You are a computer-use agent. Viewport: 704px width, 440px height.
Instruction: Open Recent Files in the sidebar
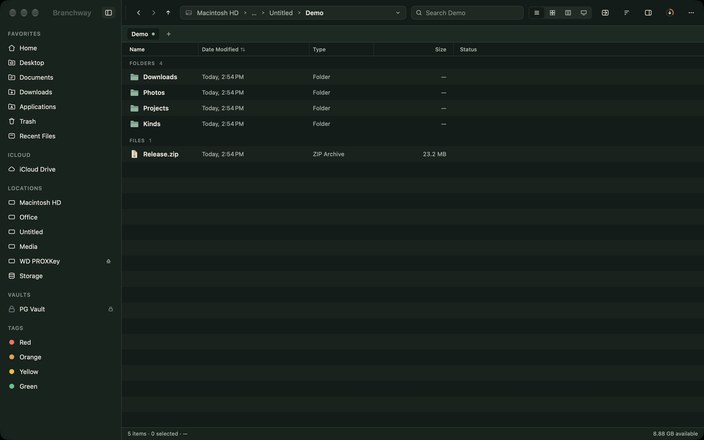pos(61,136)
